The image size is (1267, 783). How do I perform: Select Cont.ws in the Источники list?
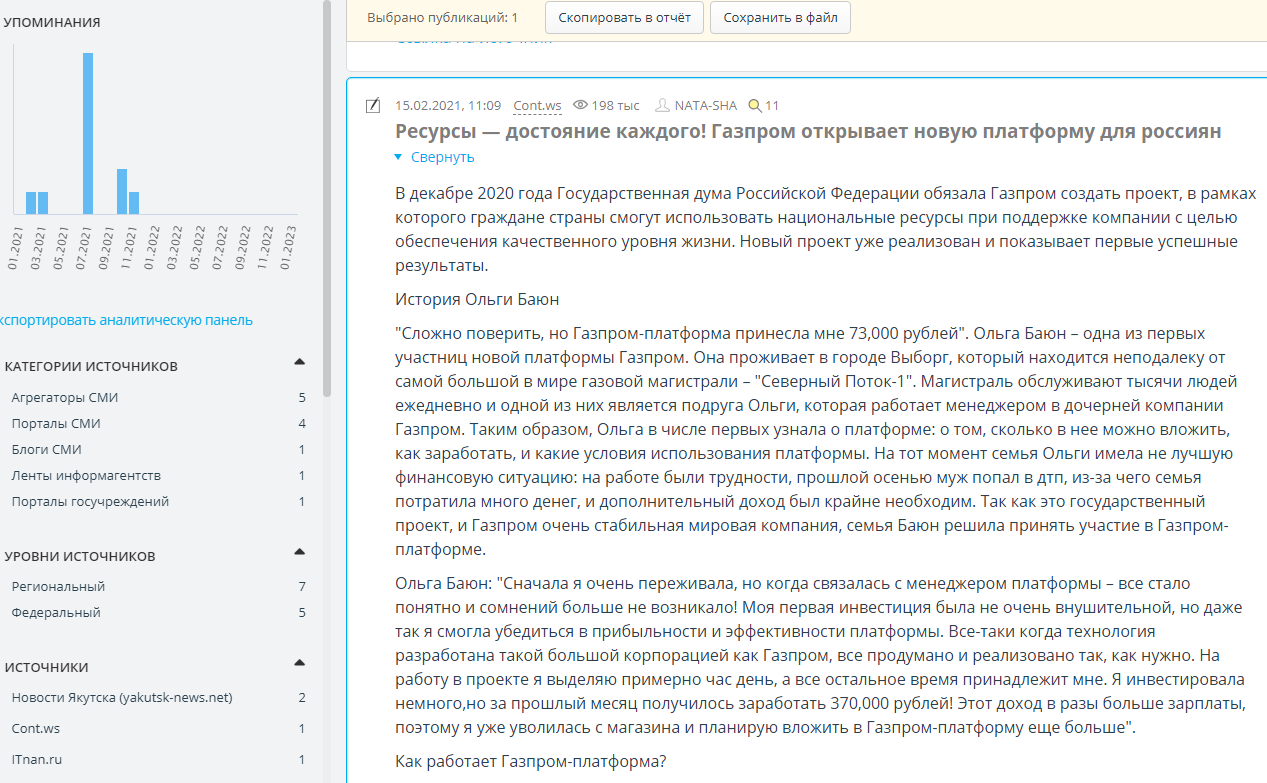[x=36, y=728]
